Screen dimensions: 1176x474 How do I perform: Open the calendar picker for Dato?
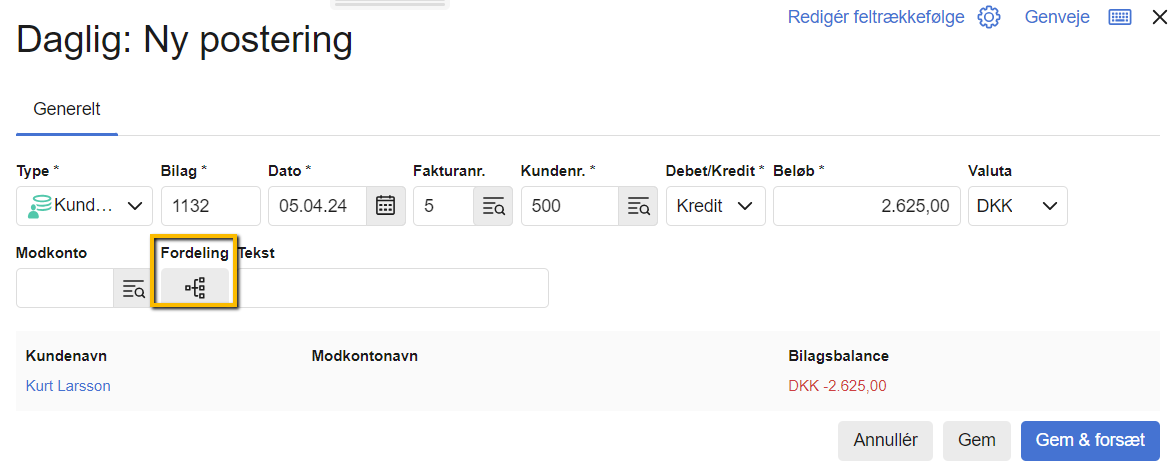click(385, 206)
